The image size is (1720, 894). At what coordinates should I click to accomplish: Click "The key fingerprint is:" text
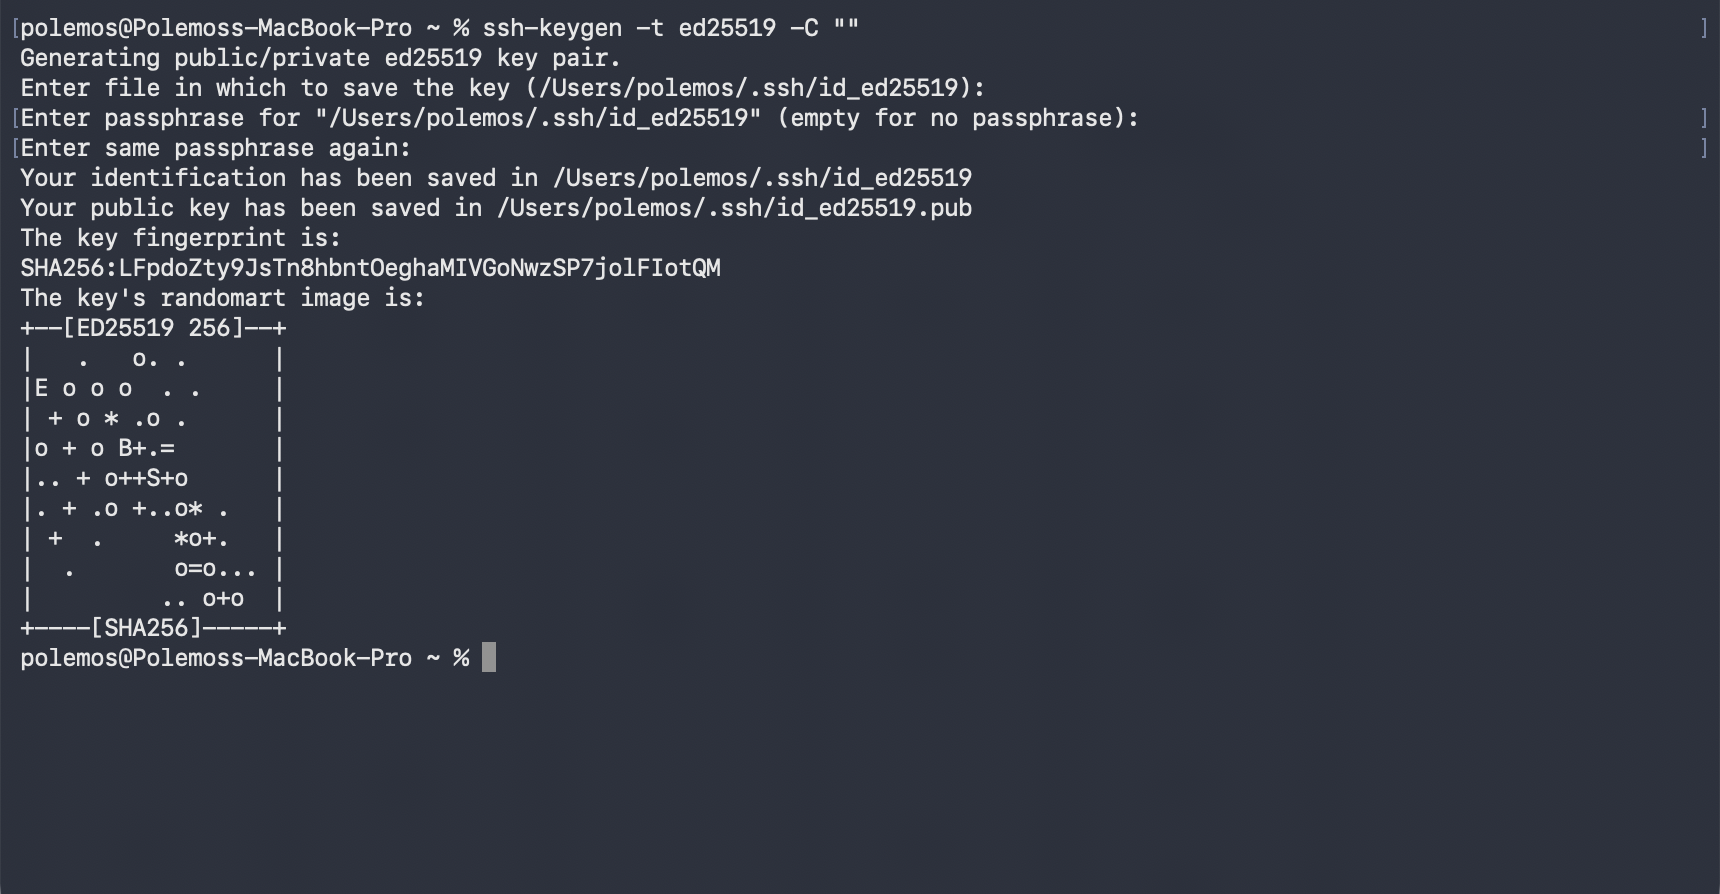pyautogui.click(x=180, y=238)
